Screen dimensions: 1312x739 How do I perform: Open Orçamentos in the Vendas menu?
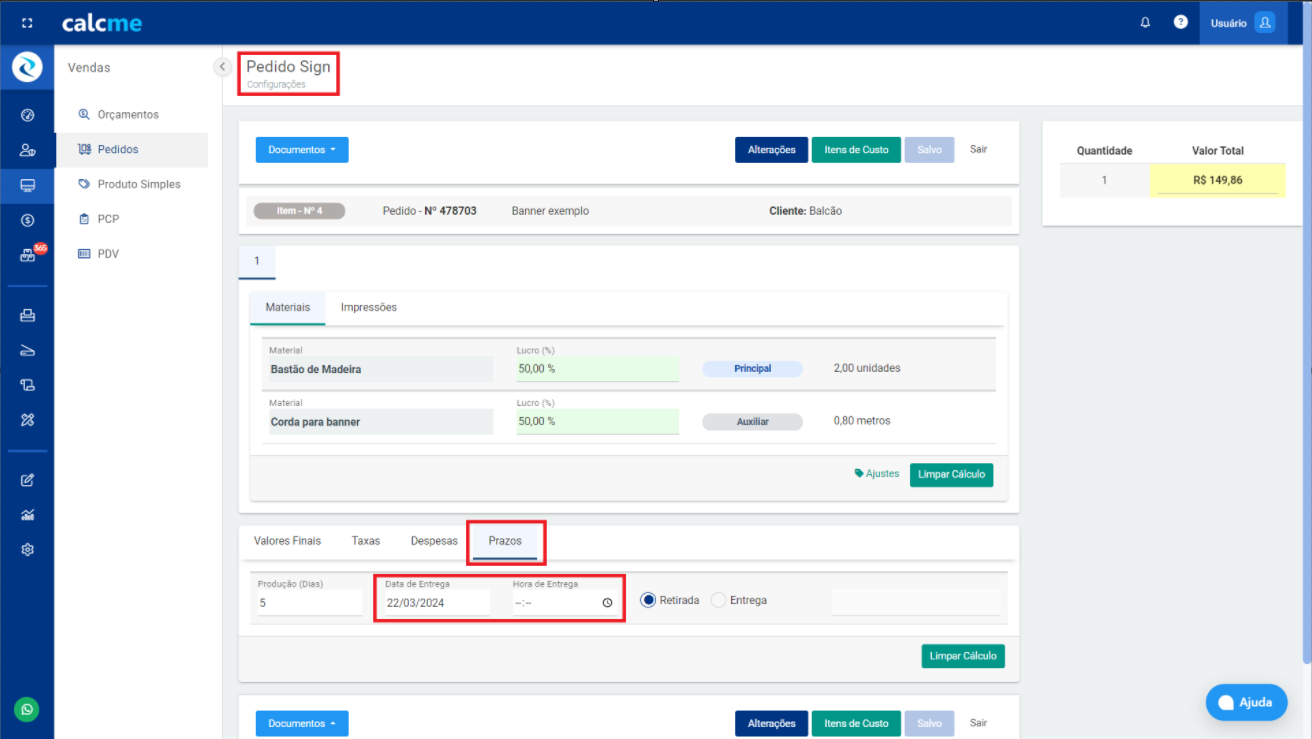click(x=127, y=115)
